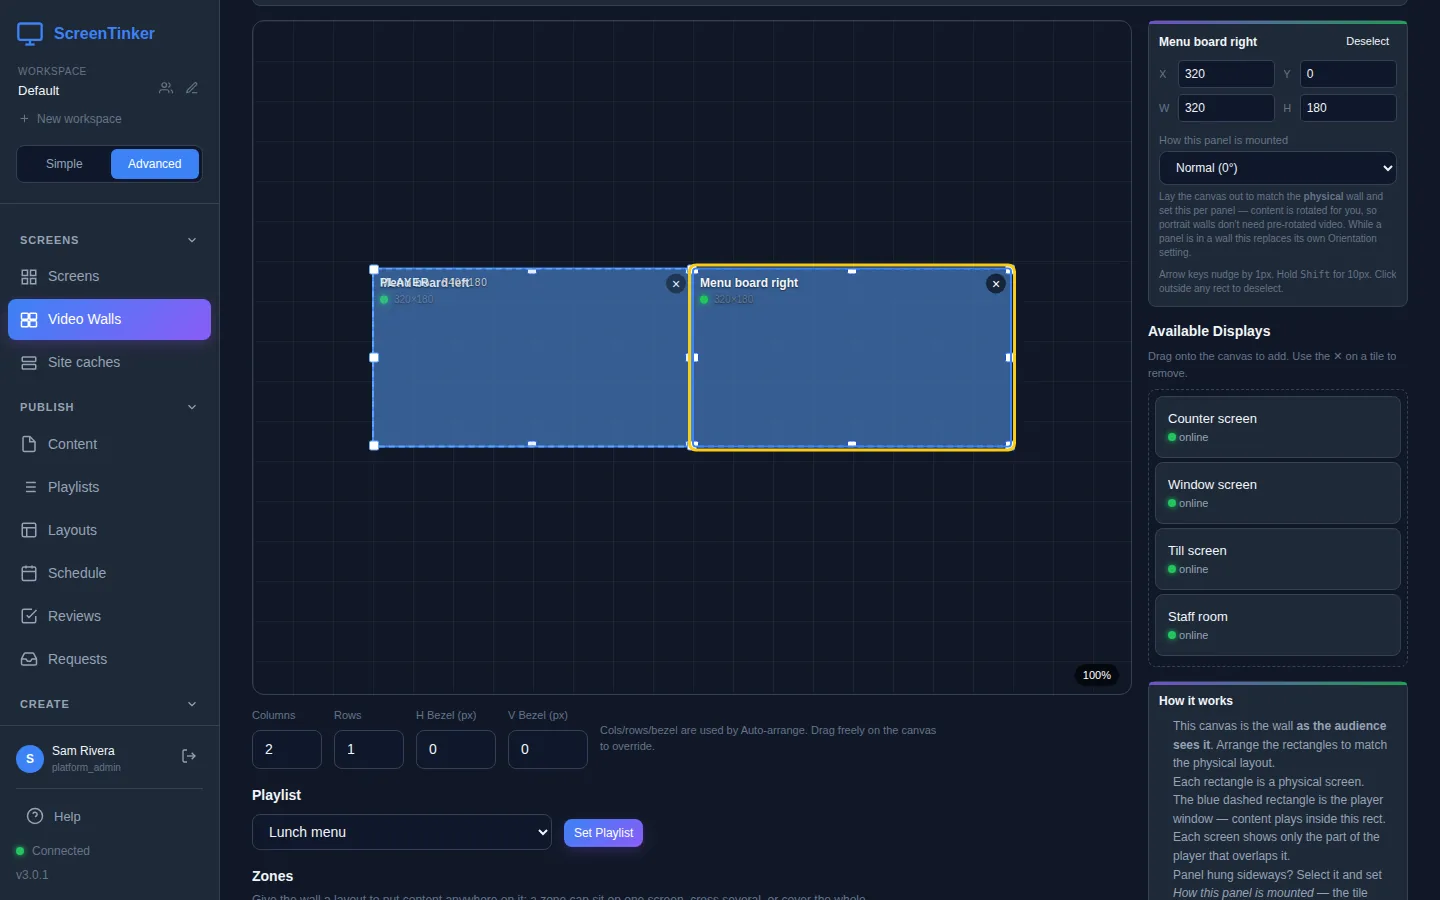Open workspace members icon next to Default
This screenshot has width=1440, height=900.
tap(166, 88)
